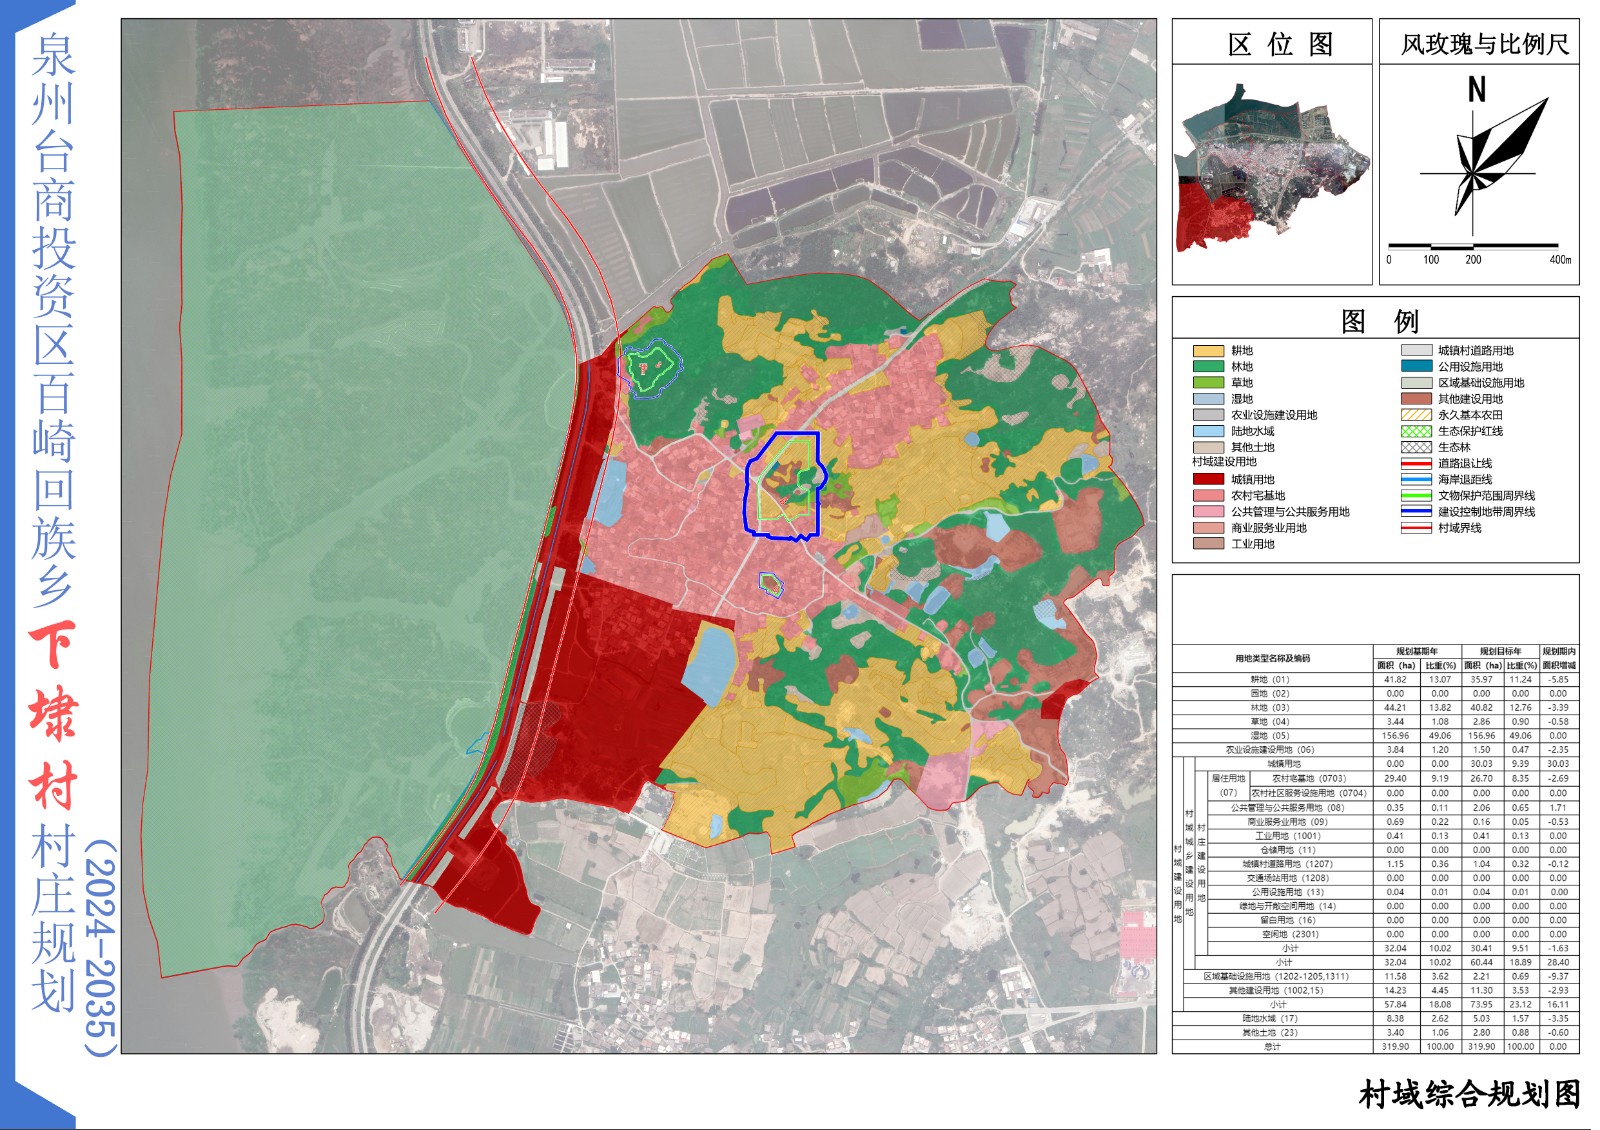
Task: Click the blue-outlined control zone on map
Action: [x=782, y=485]
